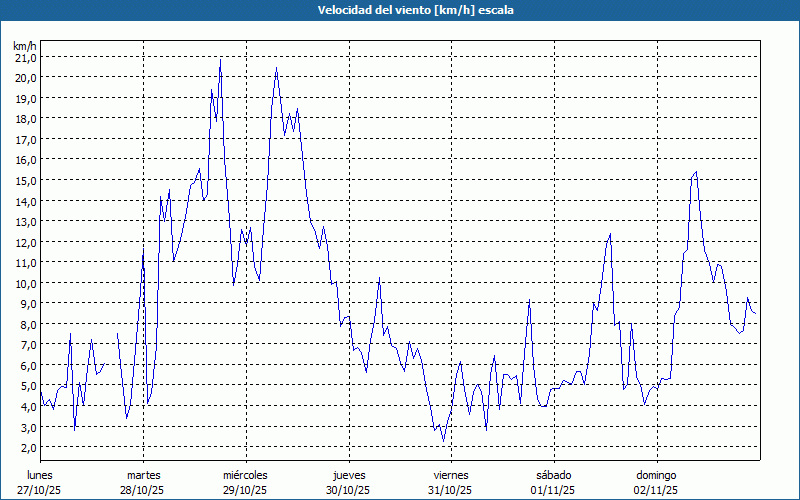The height and width of the screenshot is (500, 800).
Task: Select the 16,0 y-axis value
Action: click(26, 160)
